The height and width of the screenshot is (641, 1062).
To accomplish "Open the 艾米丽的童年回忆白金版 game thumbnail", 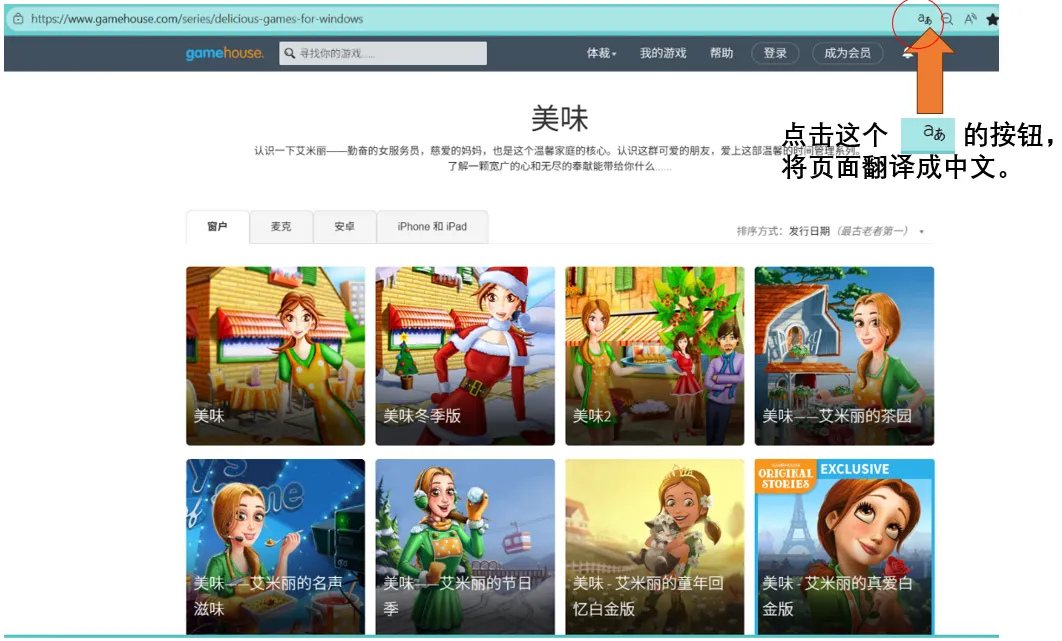I will pyautogui.click(x=655, y=547).
